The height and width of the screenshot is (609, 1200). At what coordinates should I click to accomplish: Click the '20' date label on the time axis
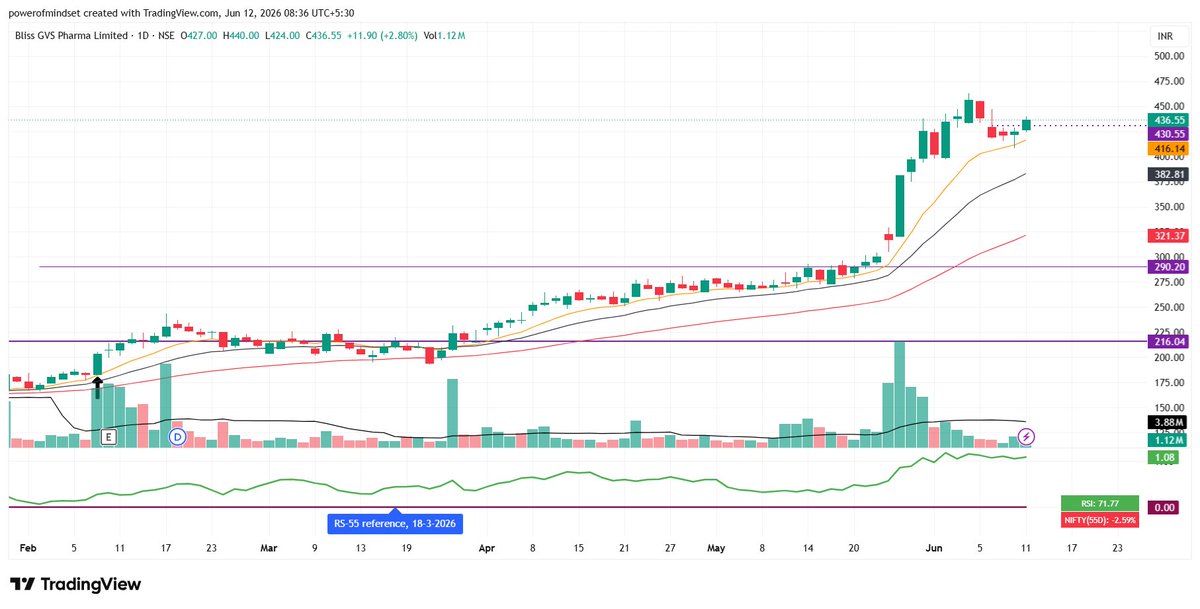(854, 549)
